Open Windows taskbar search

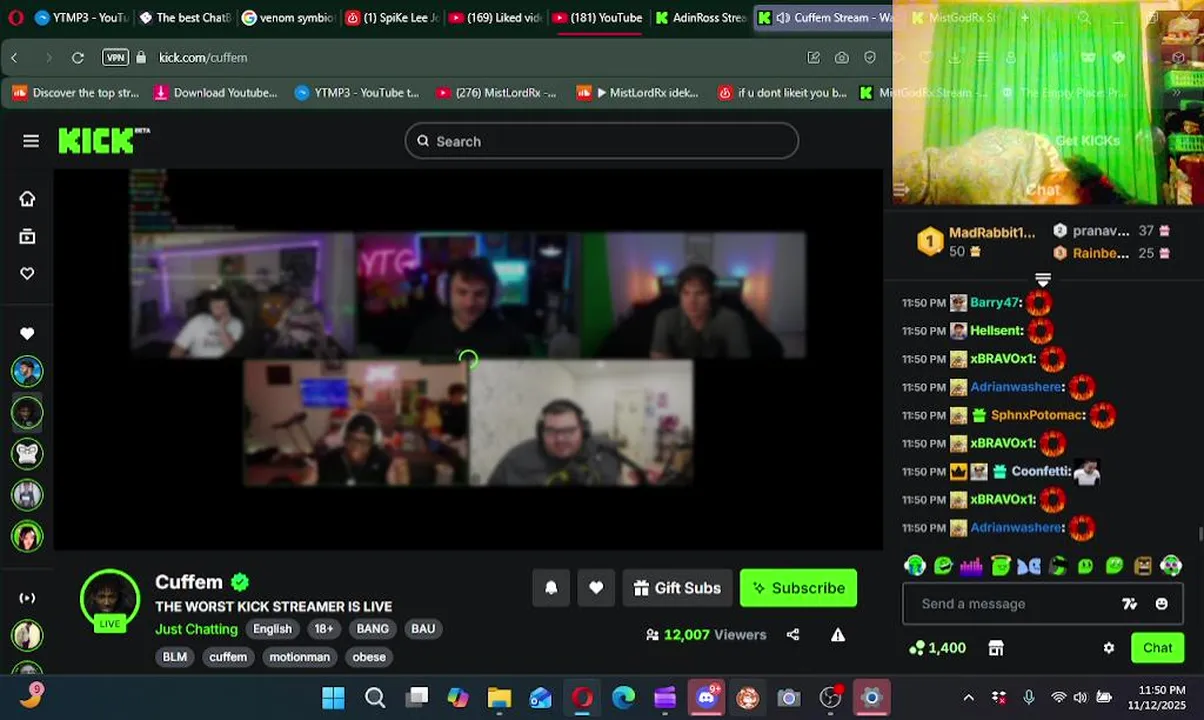coord(375,697)
